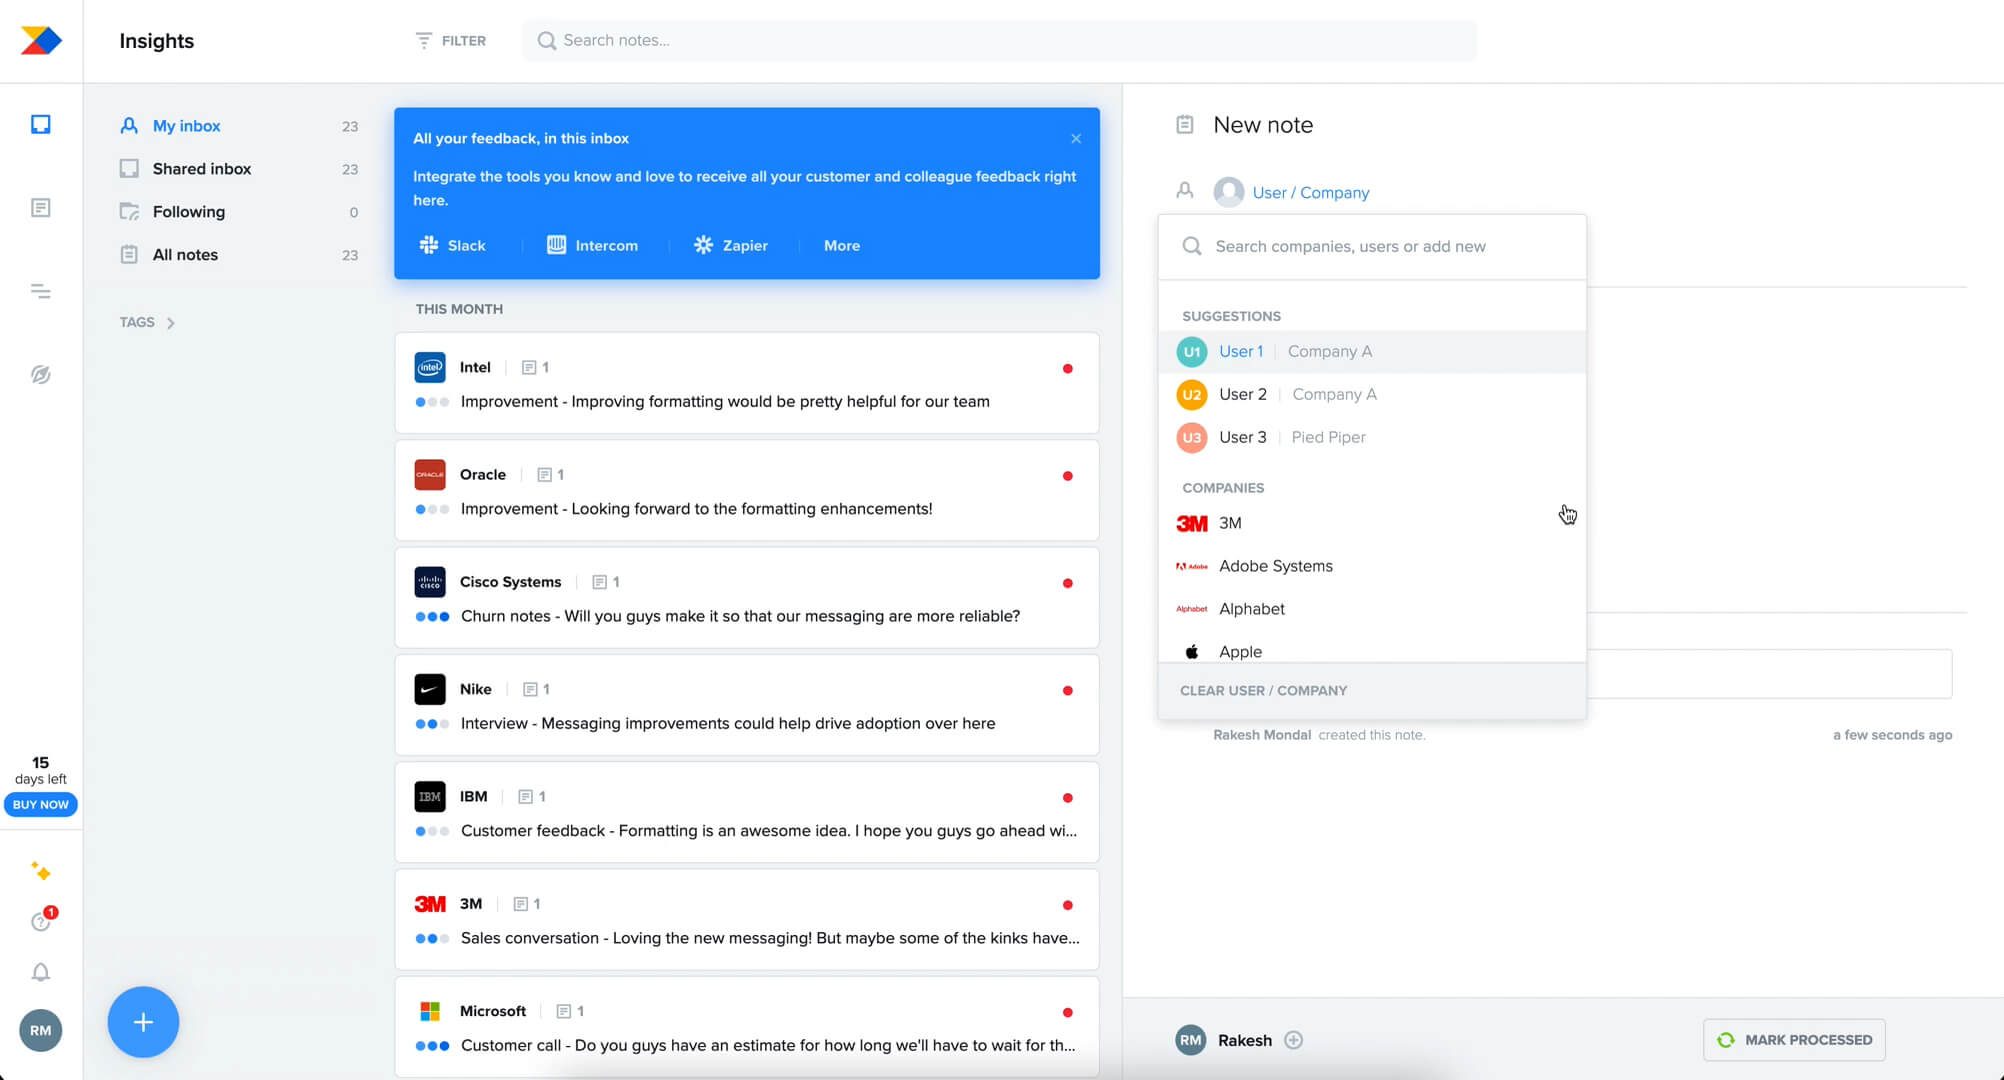Open Slack integration from the feedback banner

pyautogui.click(x=452, y=245)
